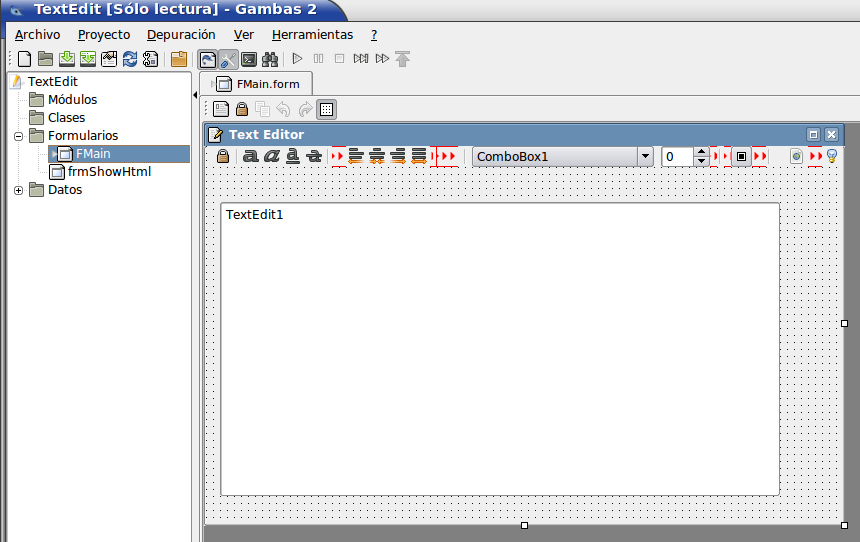Select the Clases folder
The height and width of the screenshot is (542, 860).
[66, 117]
